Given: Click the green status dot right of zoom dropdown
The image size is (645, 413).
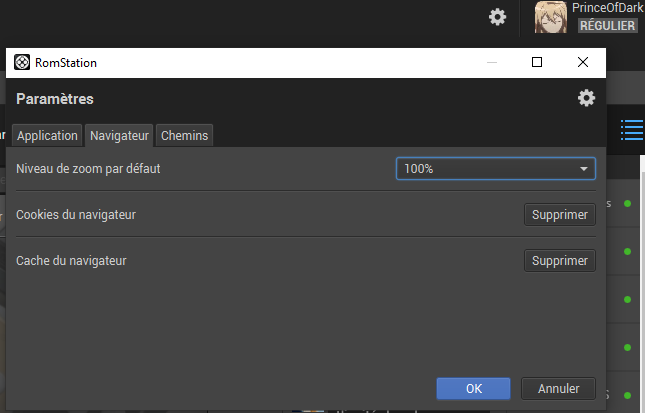Looking at the screenshot, I should coord(627,204).
